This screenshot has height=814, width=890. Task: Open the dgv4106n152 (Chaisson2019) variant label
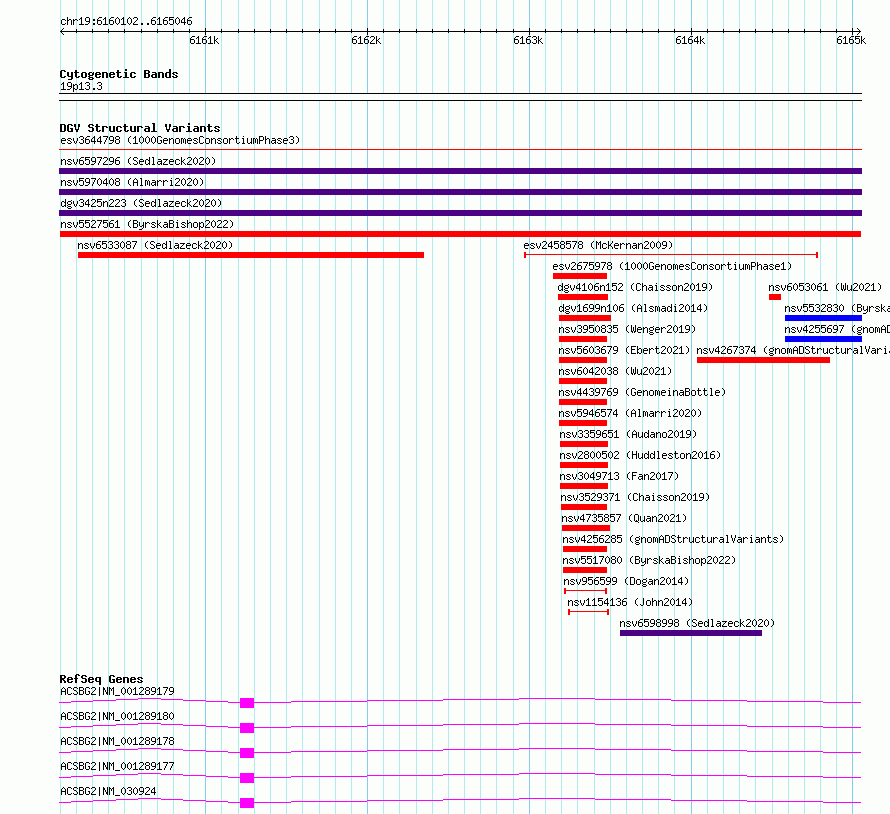point(635,287)
